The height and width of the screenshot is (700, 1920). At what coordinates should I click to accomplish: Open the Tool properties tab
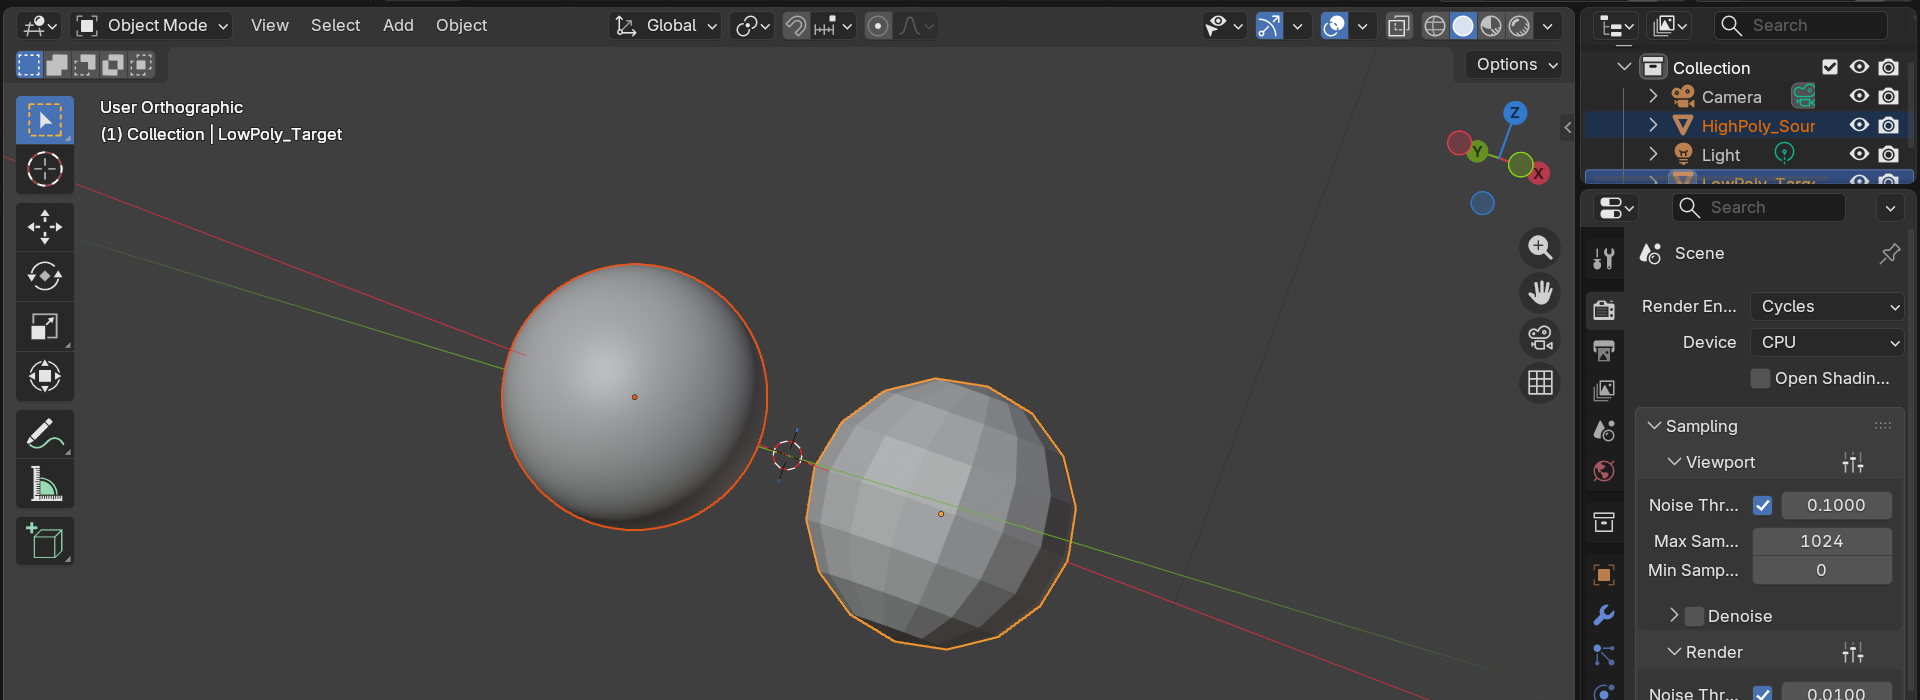1604,259
